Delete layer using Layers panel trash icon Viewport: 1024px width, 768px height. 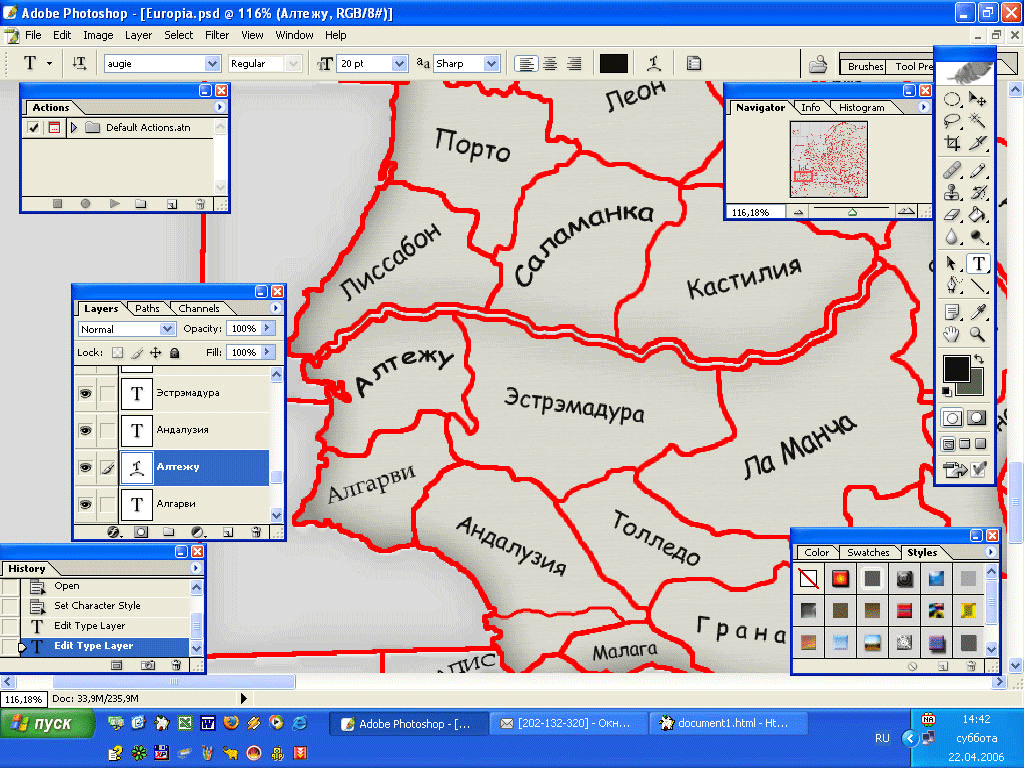tap(256, 532)
